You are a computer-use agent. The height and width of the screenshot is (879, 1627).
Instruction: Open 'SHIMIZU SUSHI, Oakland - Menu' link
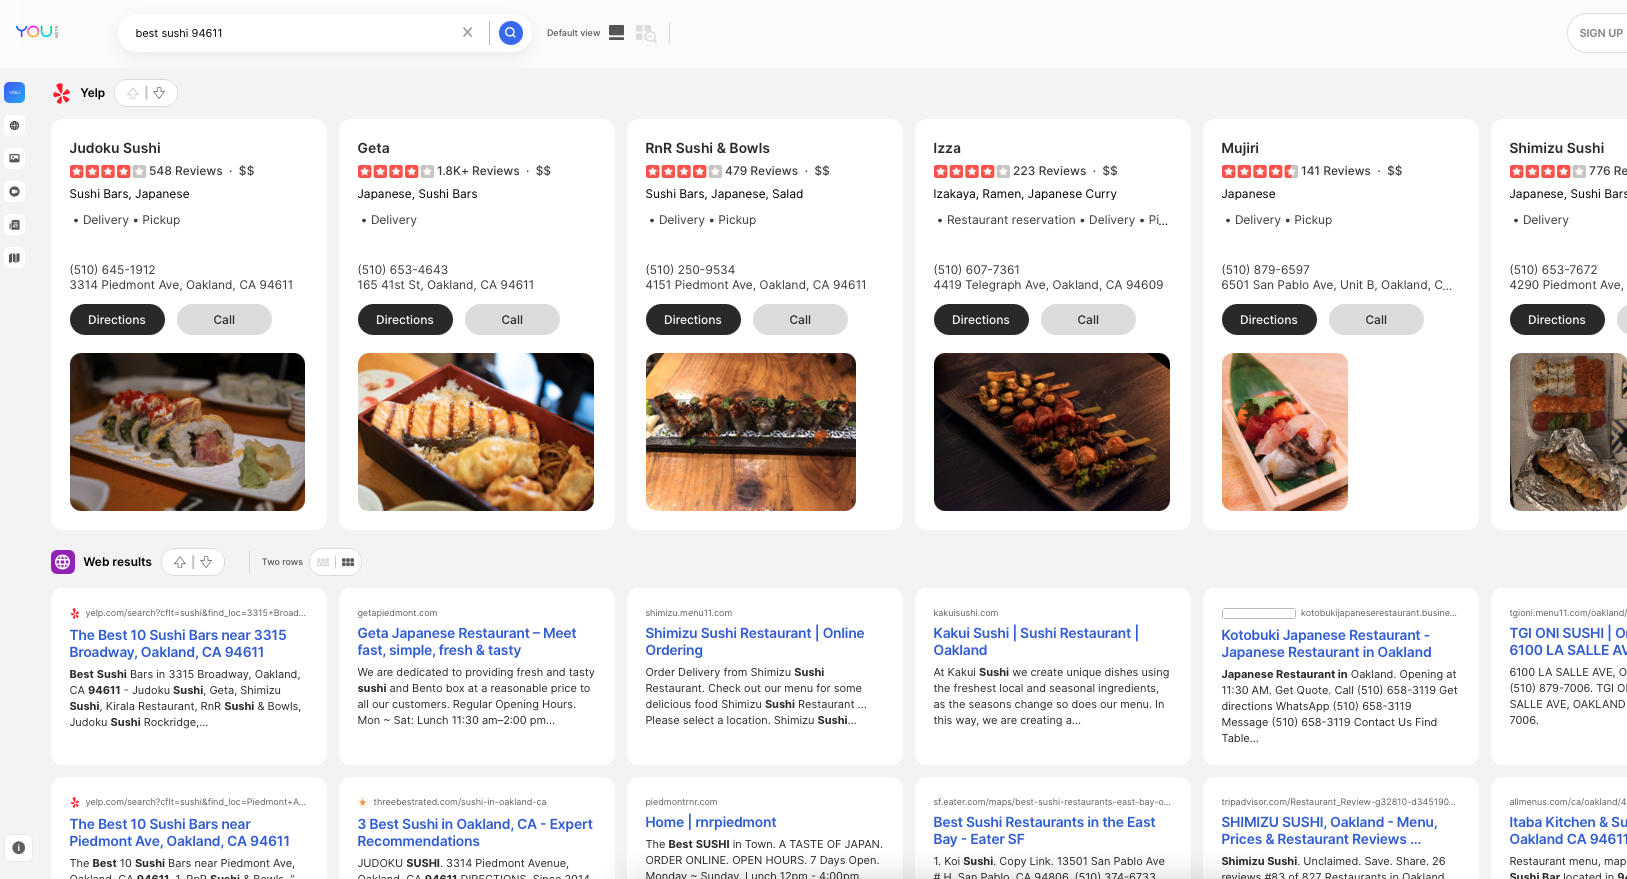1330,830
